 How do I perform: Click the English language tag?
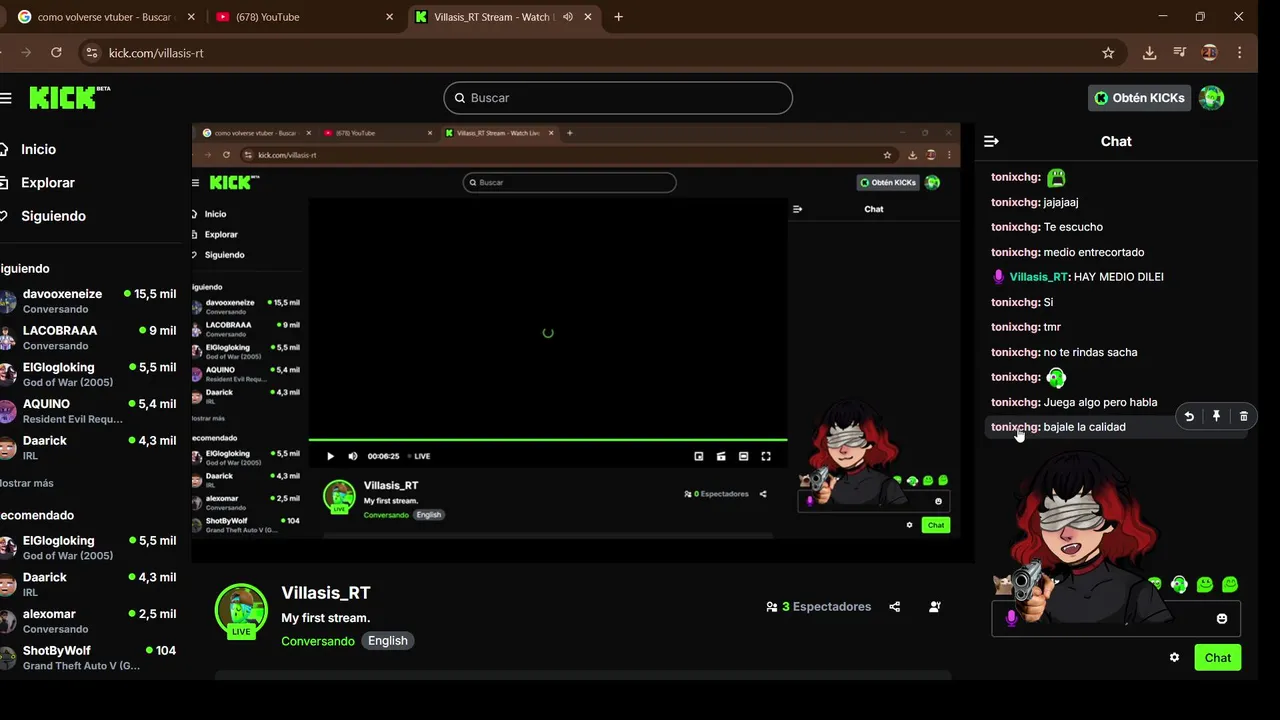point(388,641)
